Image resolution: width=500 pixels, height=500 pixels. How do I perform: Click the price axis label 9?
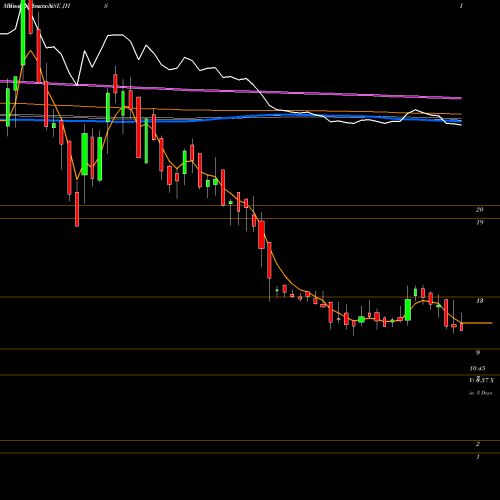(x=478, y=353)
